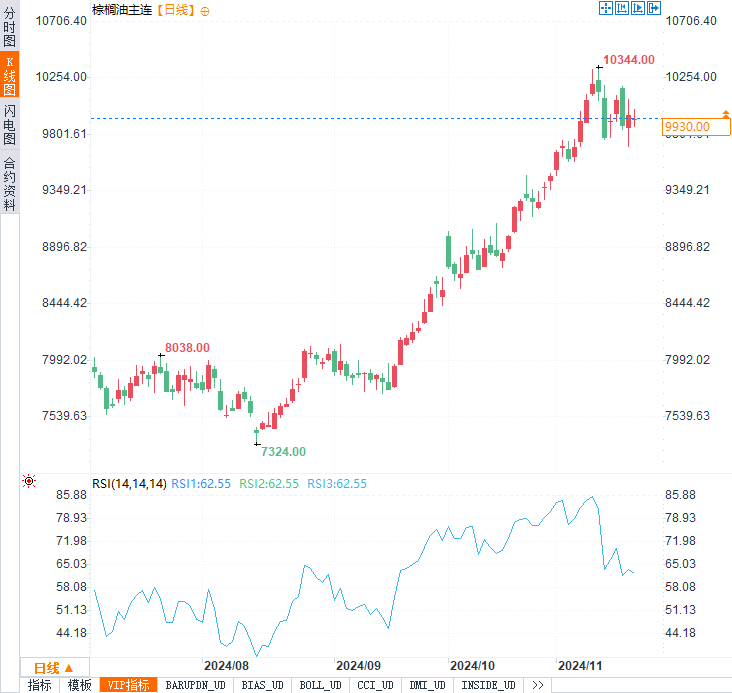Viewport: 732px width, 693px height.
Task: Show more indicators with the >> arrow
Action: click(x=537, y=685)
